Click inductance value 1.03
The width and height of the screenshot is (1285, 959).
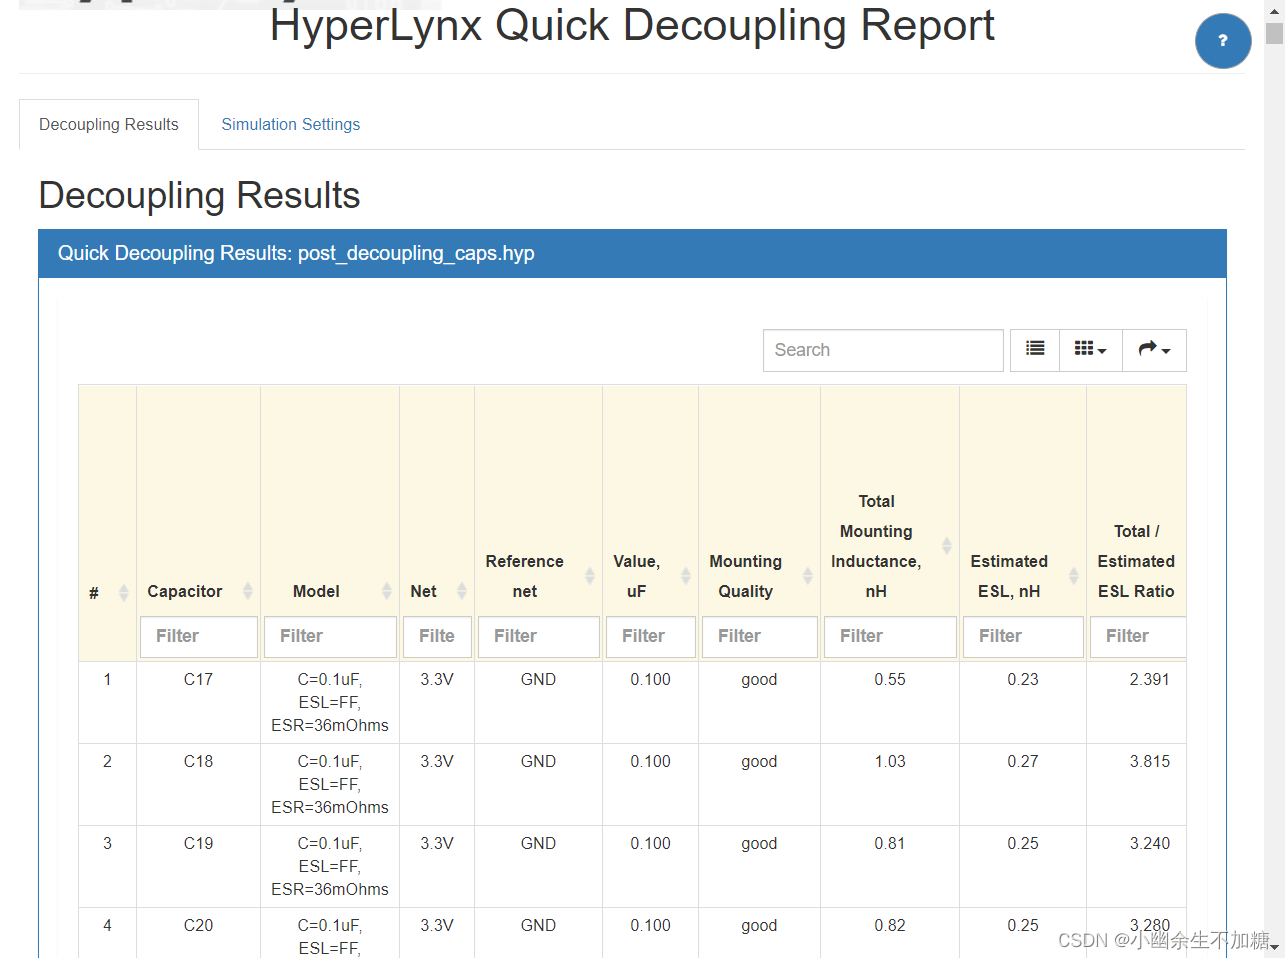point(890,761)
